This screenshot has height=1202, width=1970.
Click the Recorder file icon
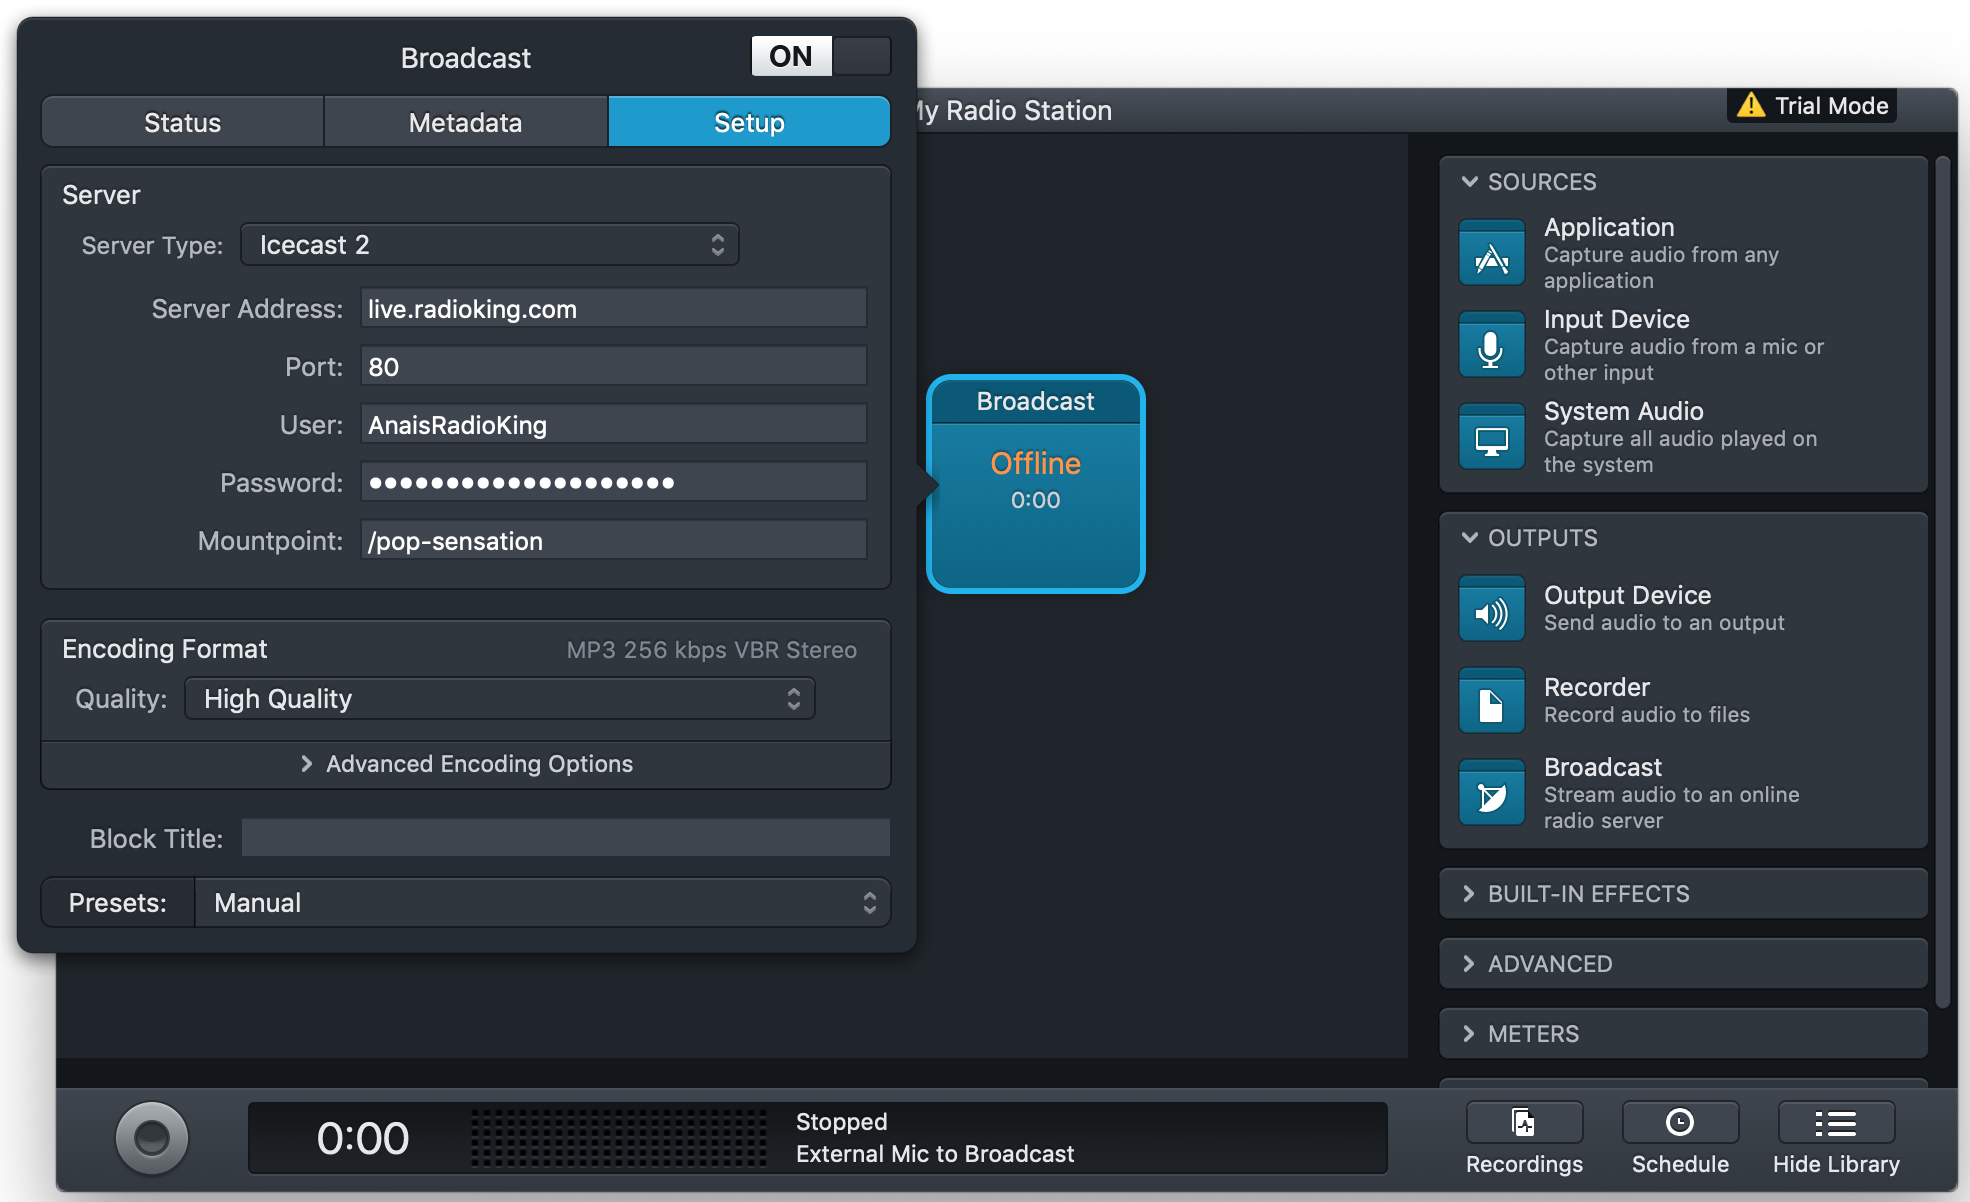[x=1491, y=702]
